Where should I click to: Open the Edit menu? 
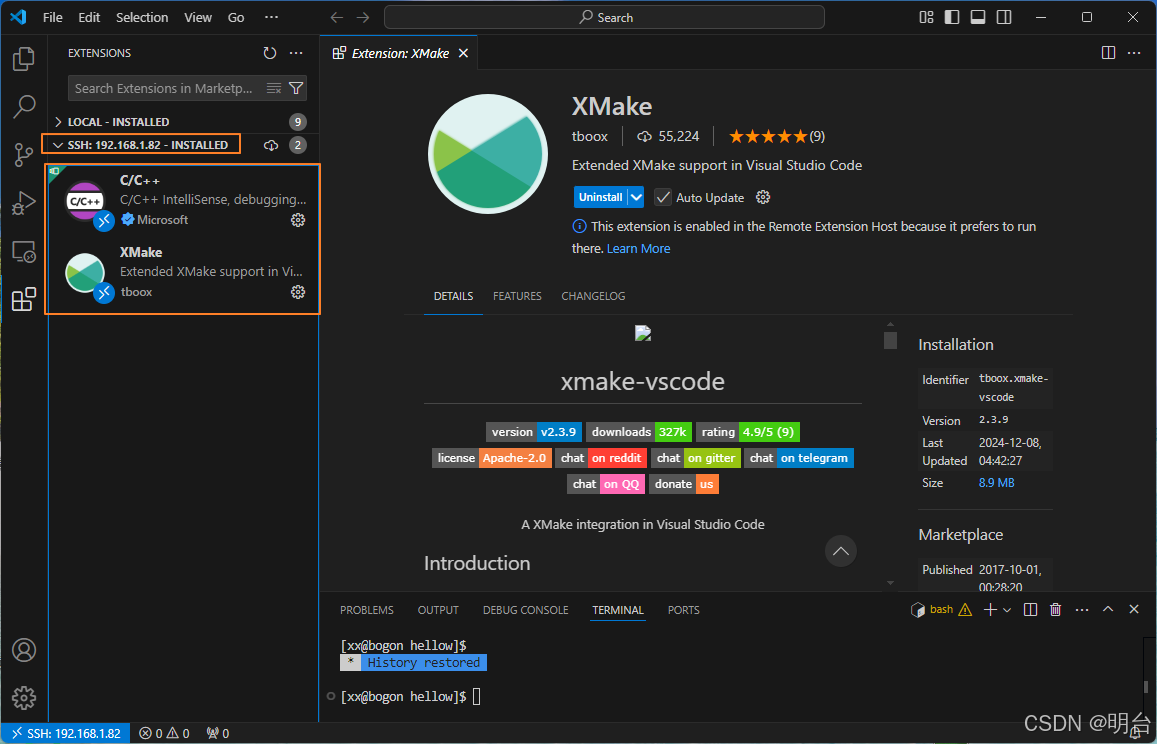pyautogui.click(x=89, y=18)
